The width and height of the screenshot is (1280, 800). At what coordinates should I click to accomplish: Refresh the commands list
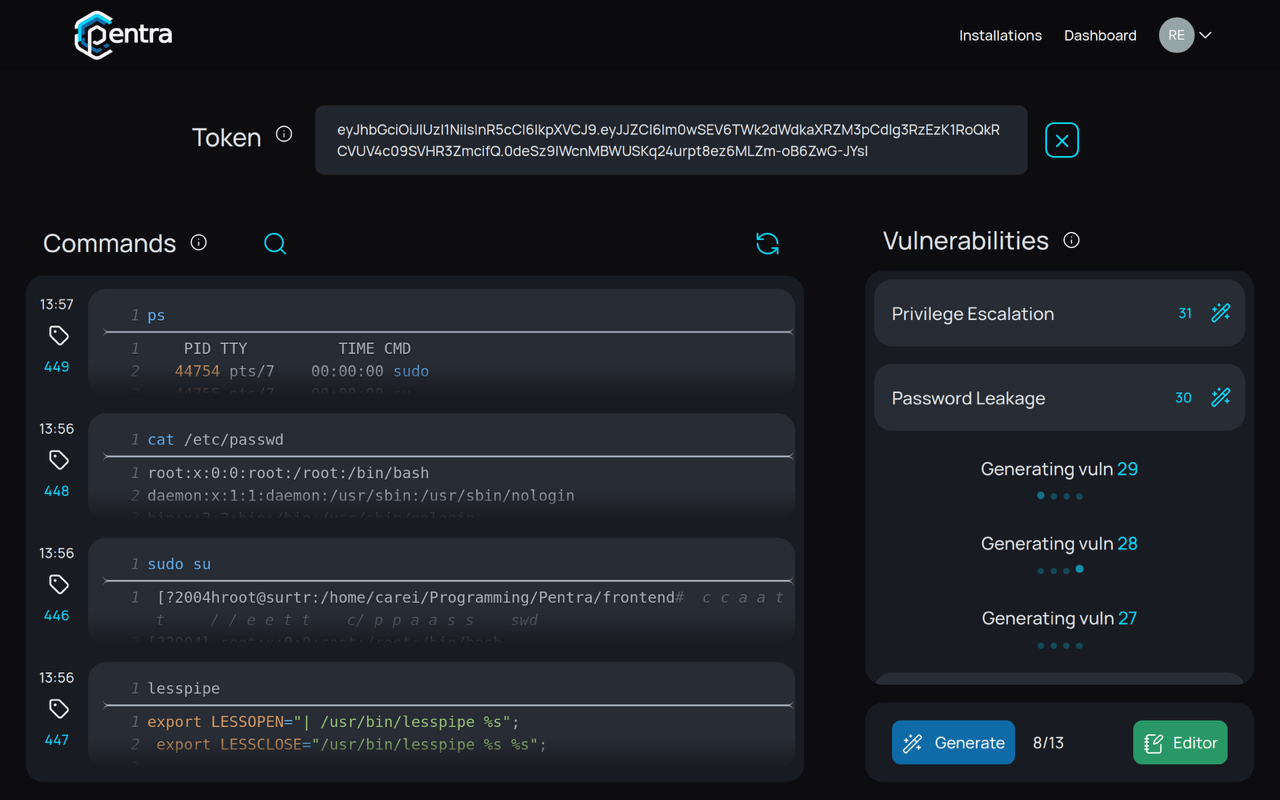pyautogui.click(x=767, y=243)
